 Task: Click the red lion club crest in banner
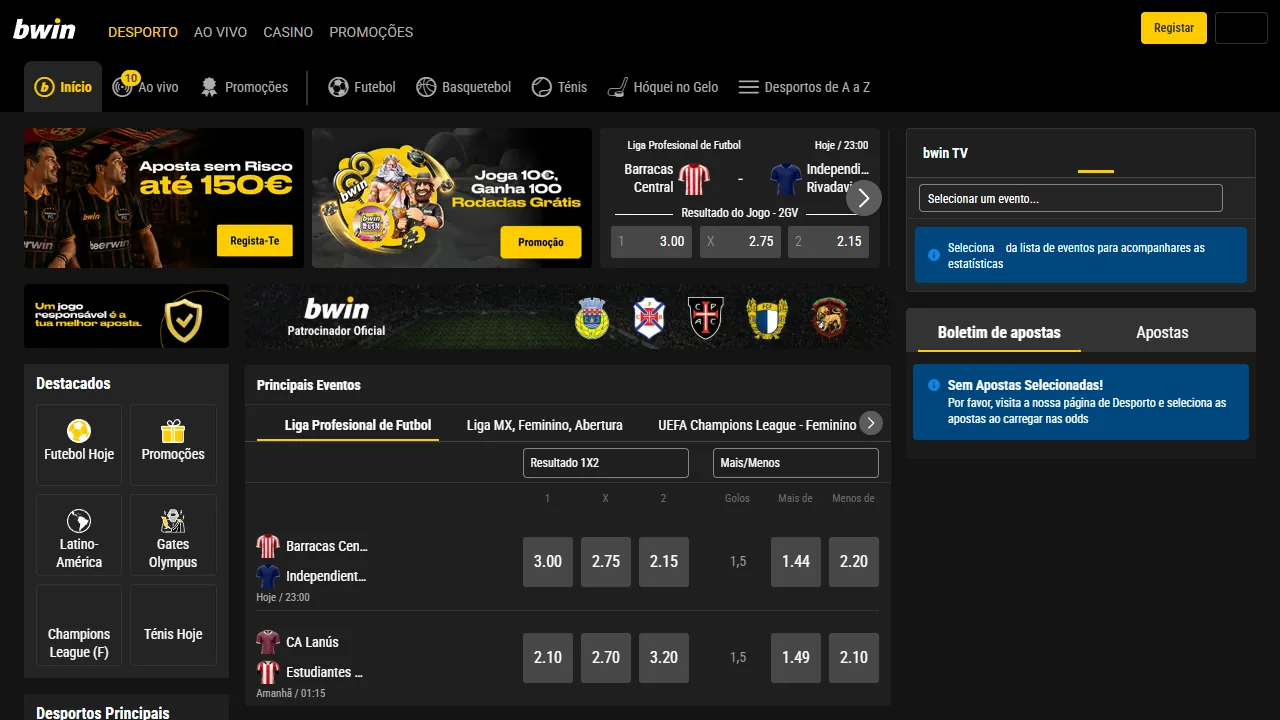pos(829,318)
